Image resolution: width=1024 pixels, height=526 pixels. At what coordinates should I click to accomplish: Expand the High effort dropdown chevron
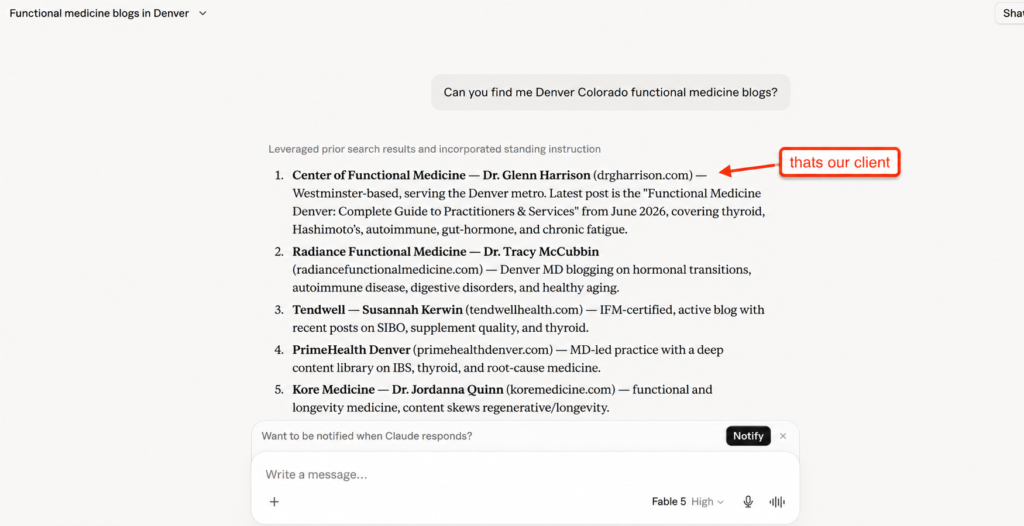tap(721, 502)
